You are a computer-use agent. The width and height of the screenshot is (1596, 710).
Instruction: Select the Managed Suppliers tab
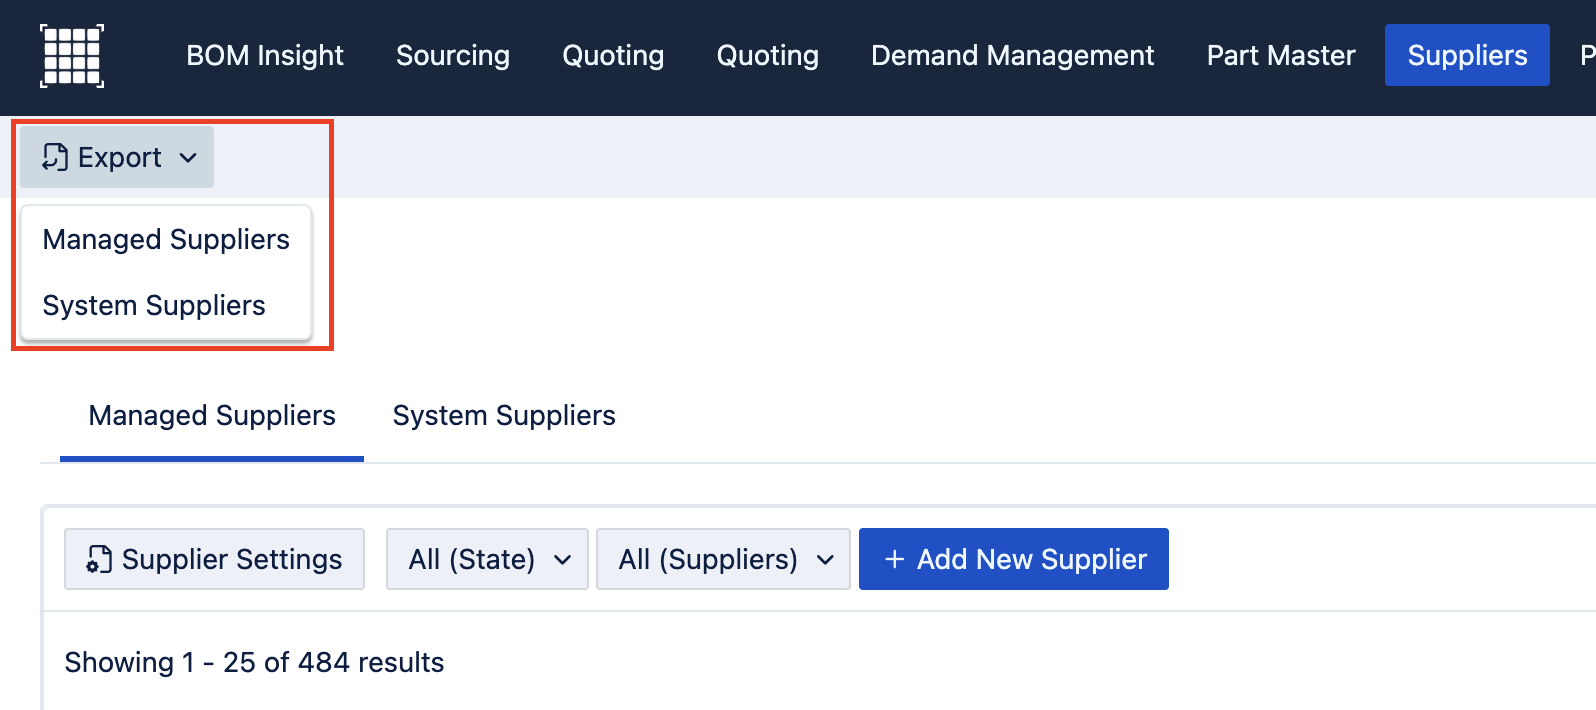(x=212, y=416)
